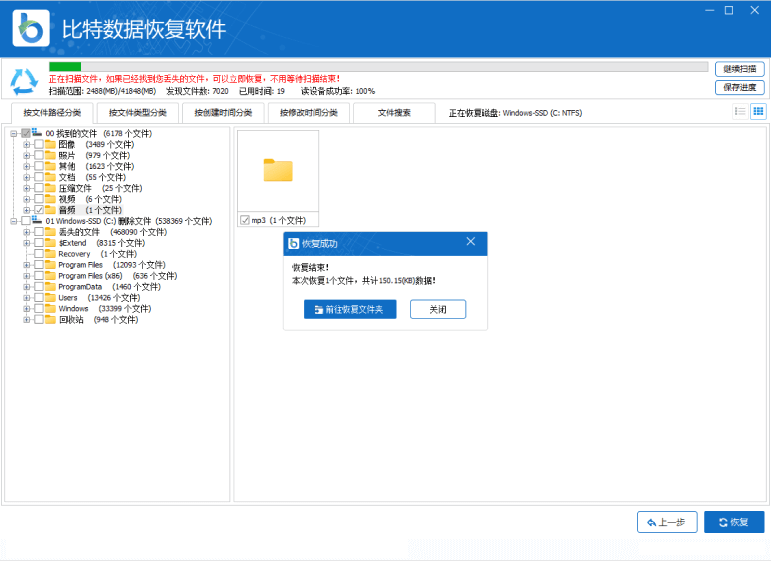
Task: Expand the 其他 tree node
Action: 27,166
